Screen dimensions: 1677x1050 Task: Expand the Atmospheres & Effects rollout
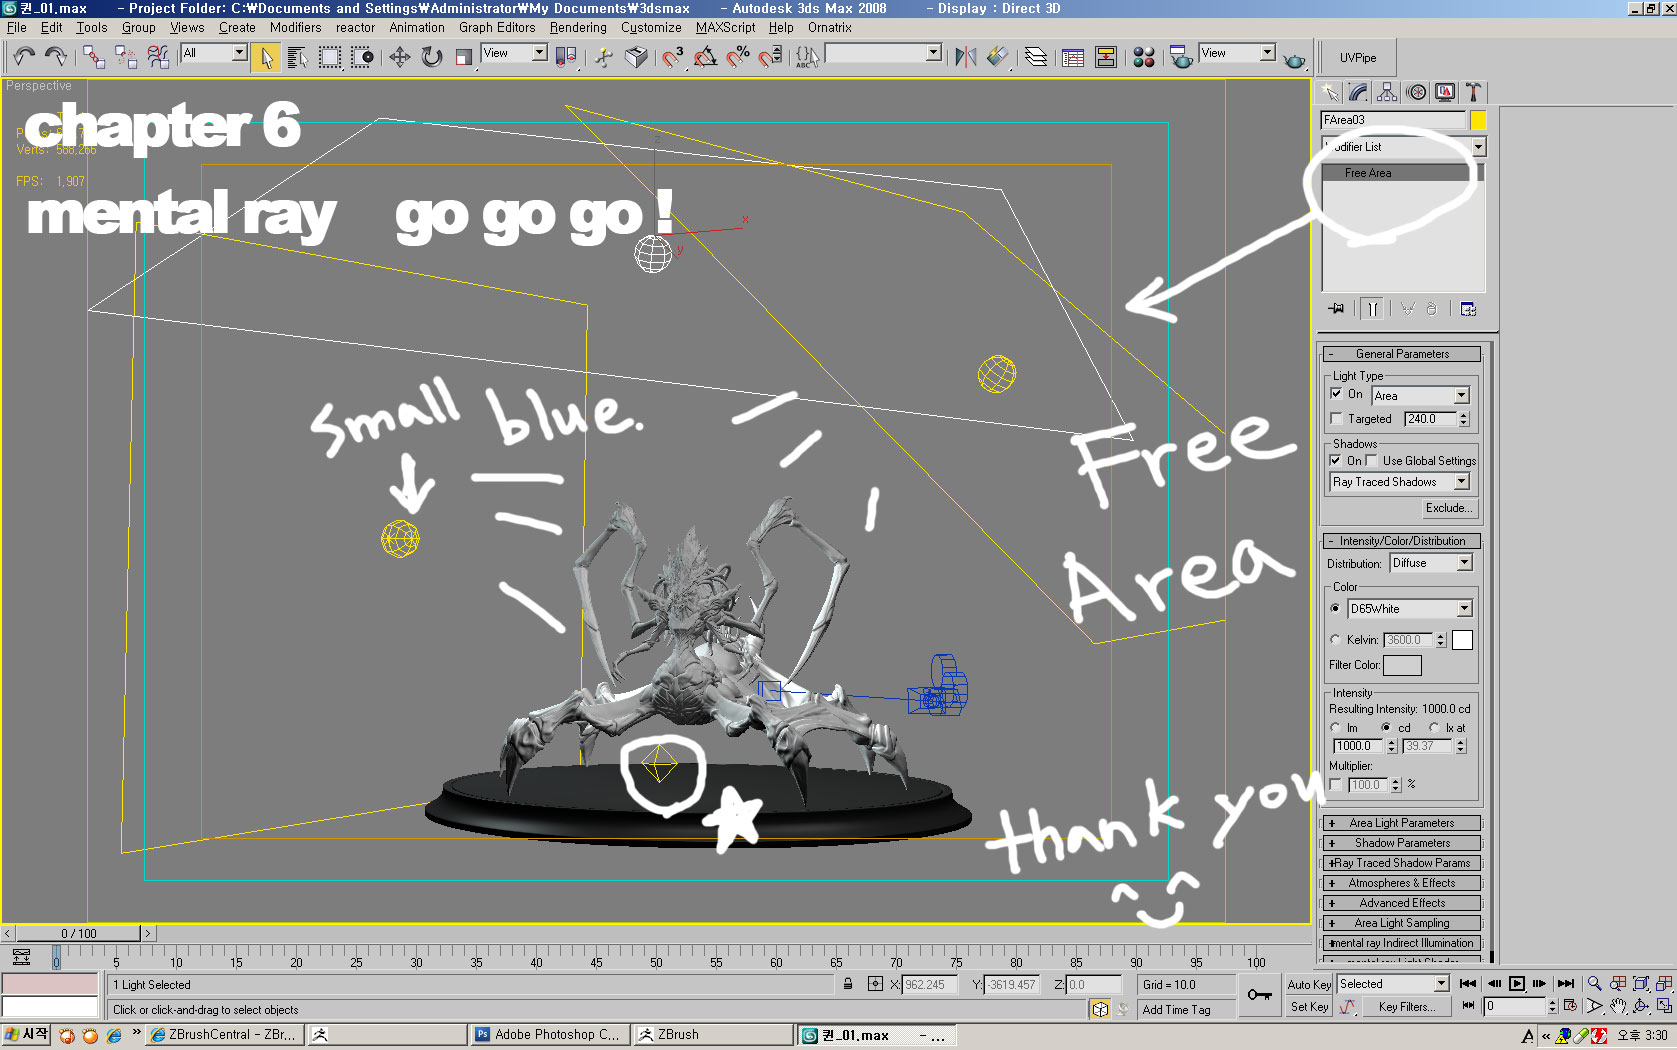1401,883
